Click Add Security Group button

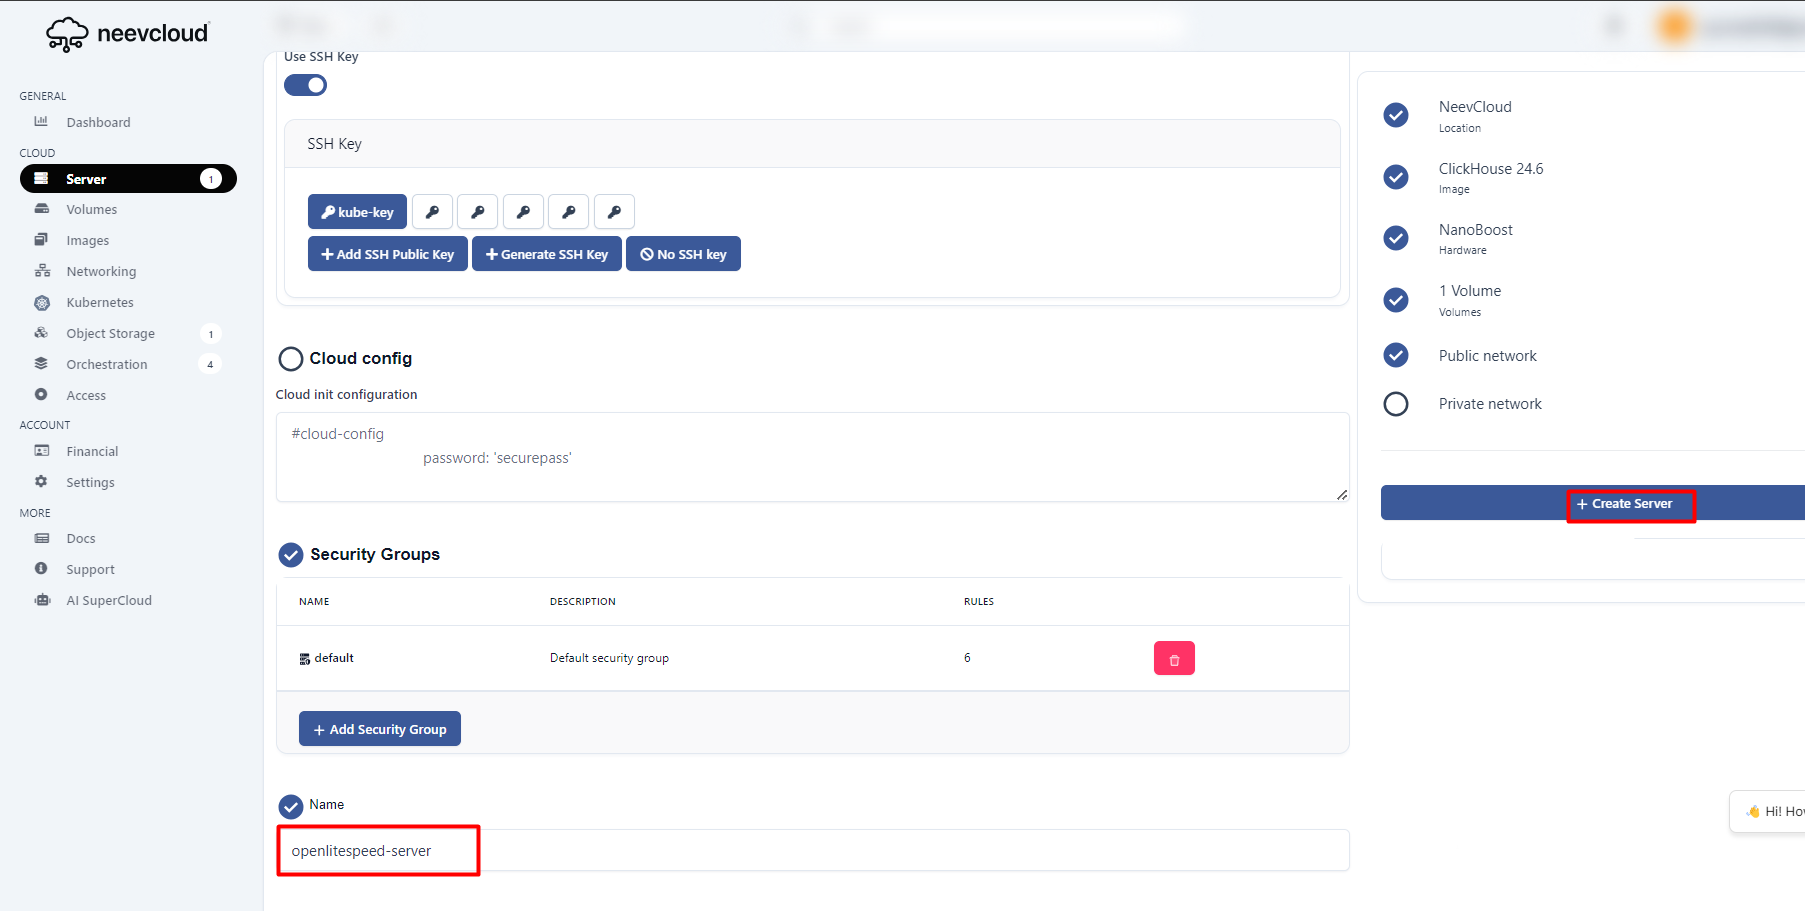[380, 729]
